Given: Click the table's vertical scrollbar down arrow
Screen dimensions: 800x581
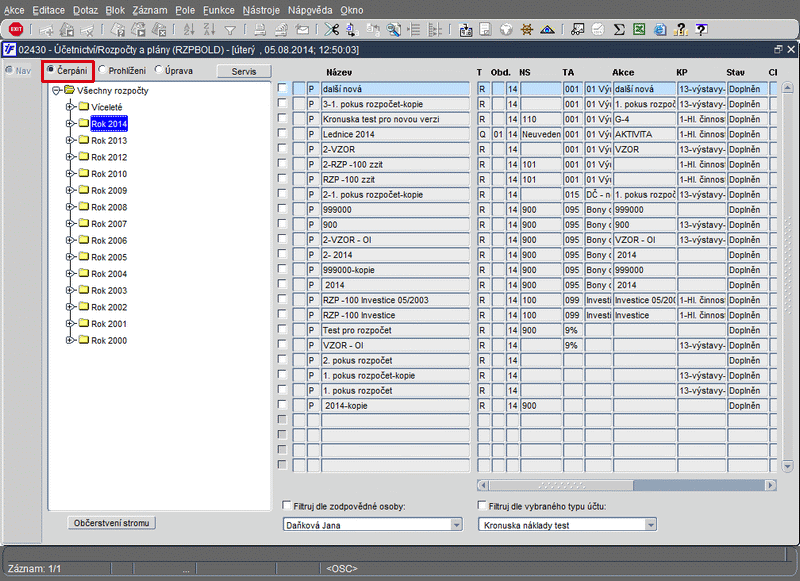Looking at the screenshot, I should click(x=787, y=465).
